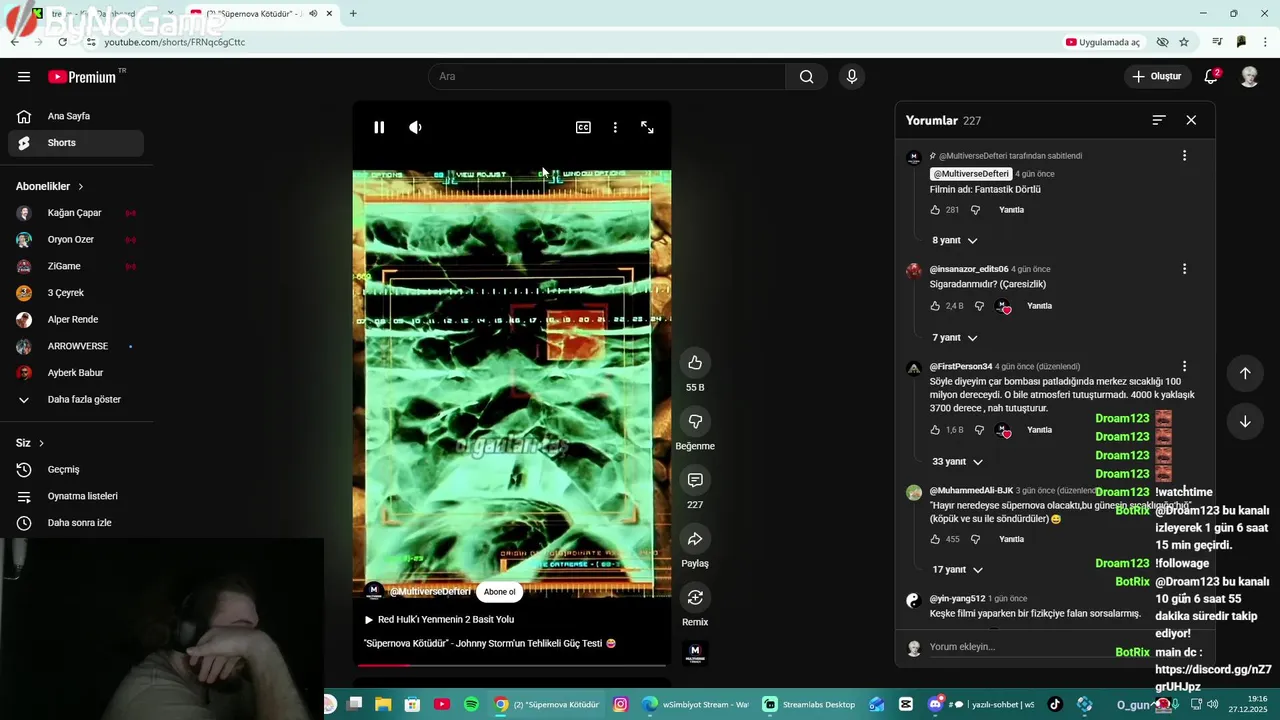Expand the Abonelikler section arrow

click(x=81, y=187)
